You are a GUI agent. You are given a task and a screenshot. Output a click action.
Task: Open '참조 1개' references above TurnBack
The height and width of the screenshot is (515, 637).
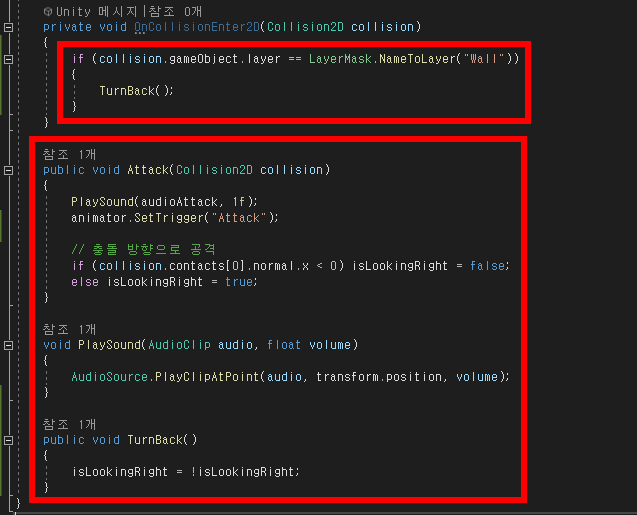pyautogui.click(x=69, y=424)
